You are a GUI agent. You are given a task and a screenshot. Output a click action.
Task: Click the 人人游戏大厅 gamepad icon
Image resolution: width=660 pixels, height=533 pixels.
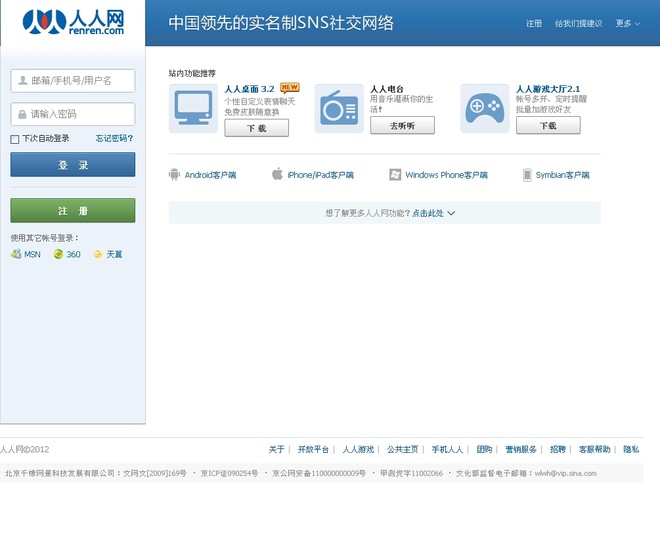tap(485, 108)
